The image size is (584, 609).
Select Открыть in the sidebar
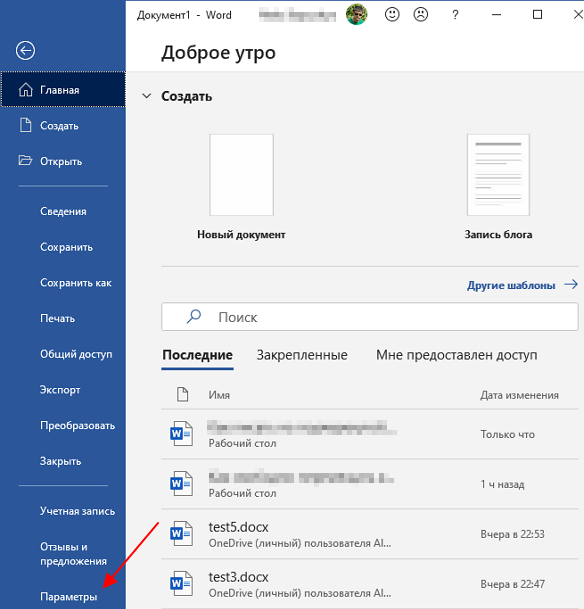click(x=63, y=161)
